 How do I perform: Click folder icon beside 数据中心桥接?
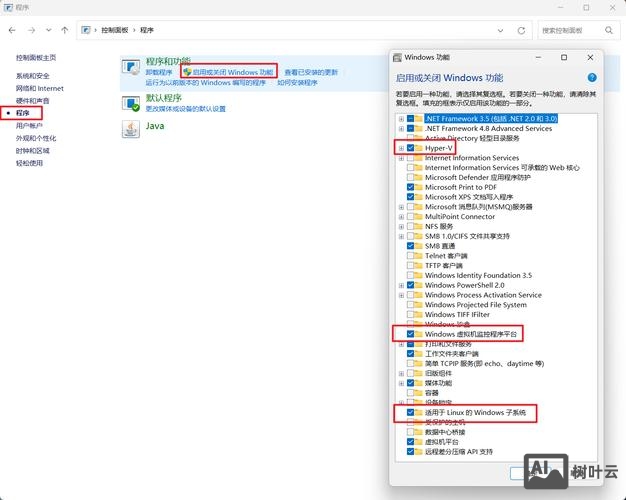[418, 432]
